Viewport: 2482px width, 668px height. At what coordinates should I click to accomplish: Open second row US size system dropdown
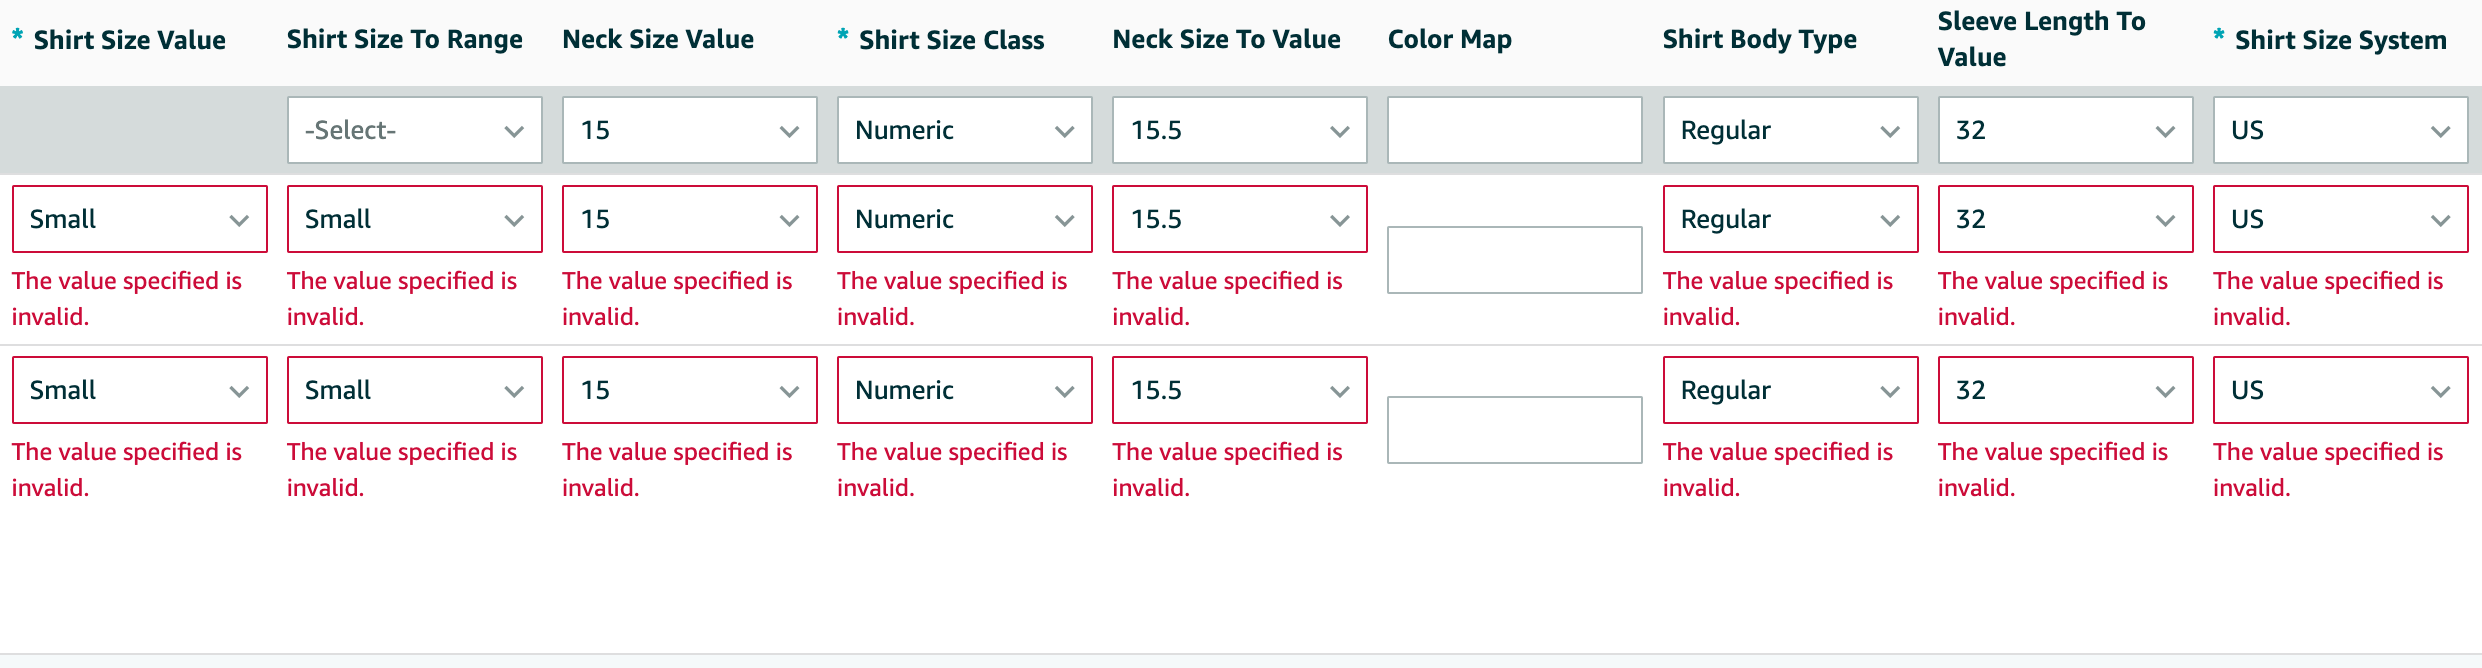coord(2340,390)
